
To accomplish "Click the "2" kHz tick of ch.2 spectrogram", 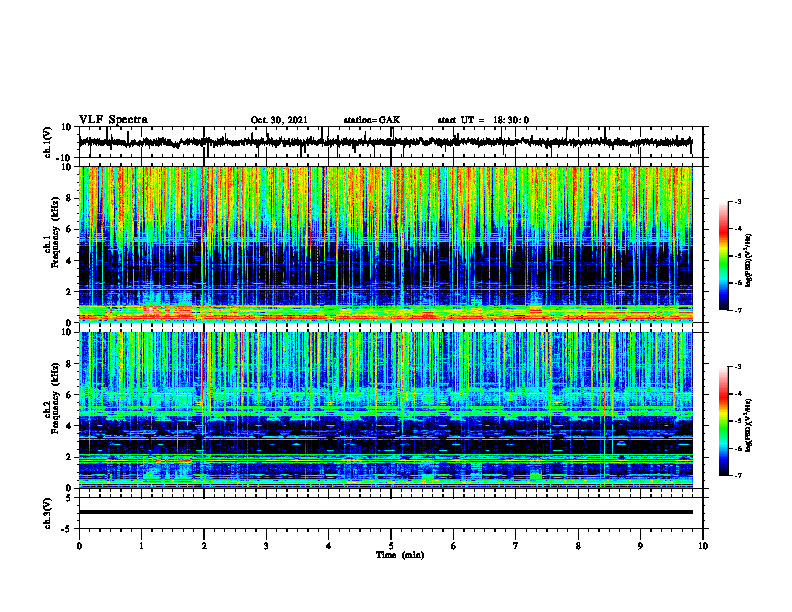I will 70,457.
